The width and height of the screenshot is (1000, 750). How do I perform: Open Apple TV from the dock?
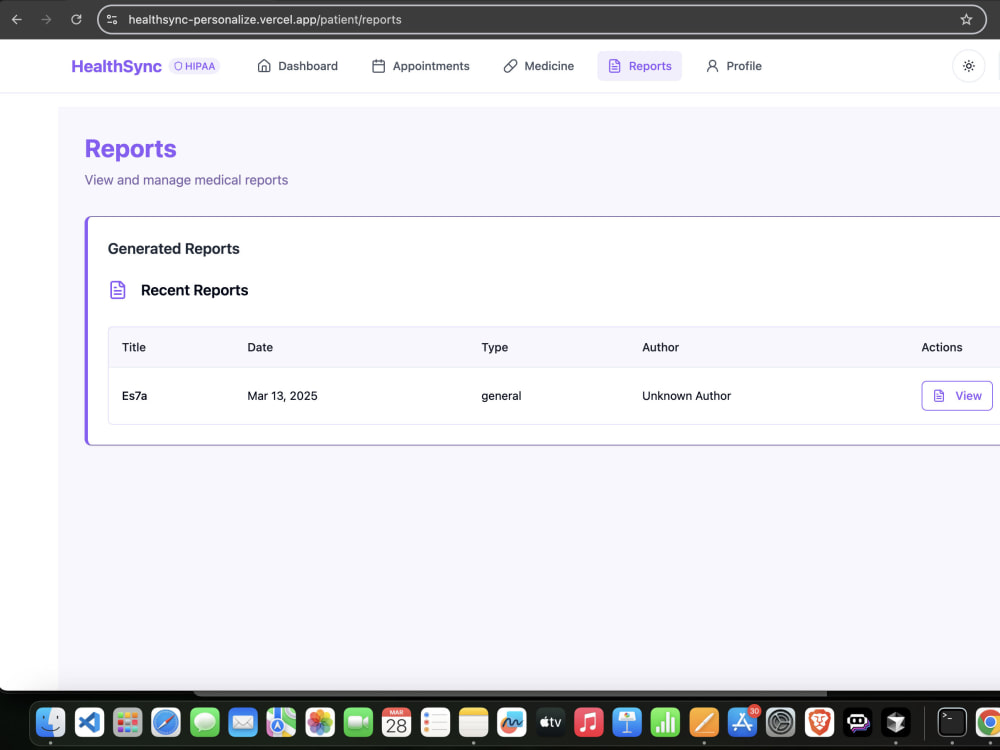coord(550,723)
